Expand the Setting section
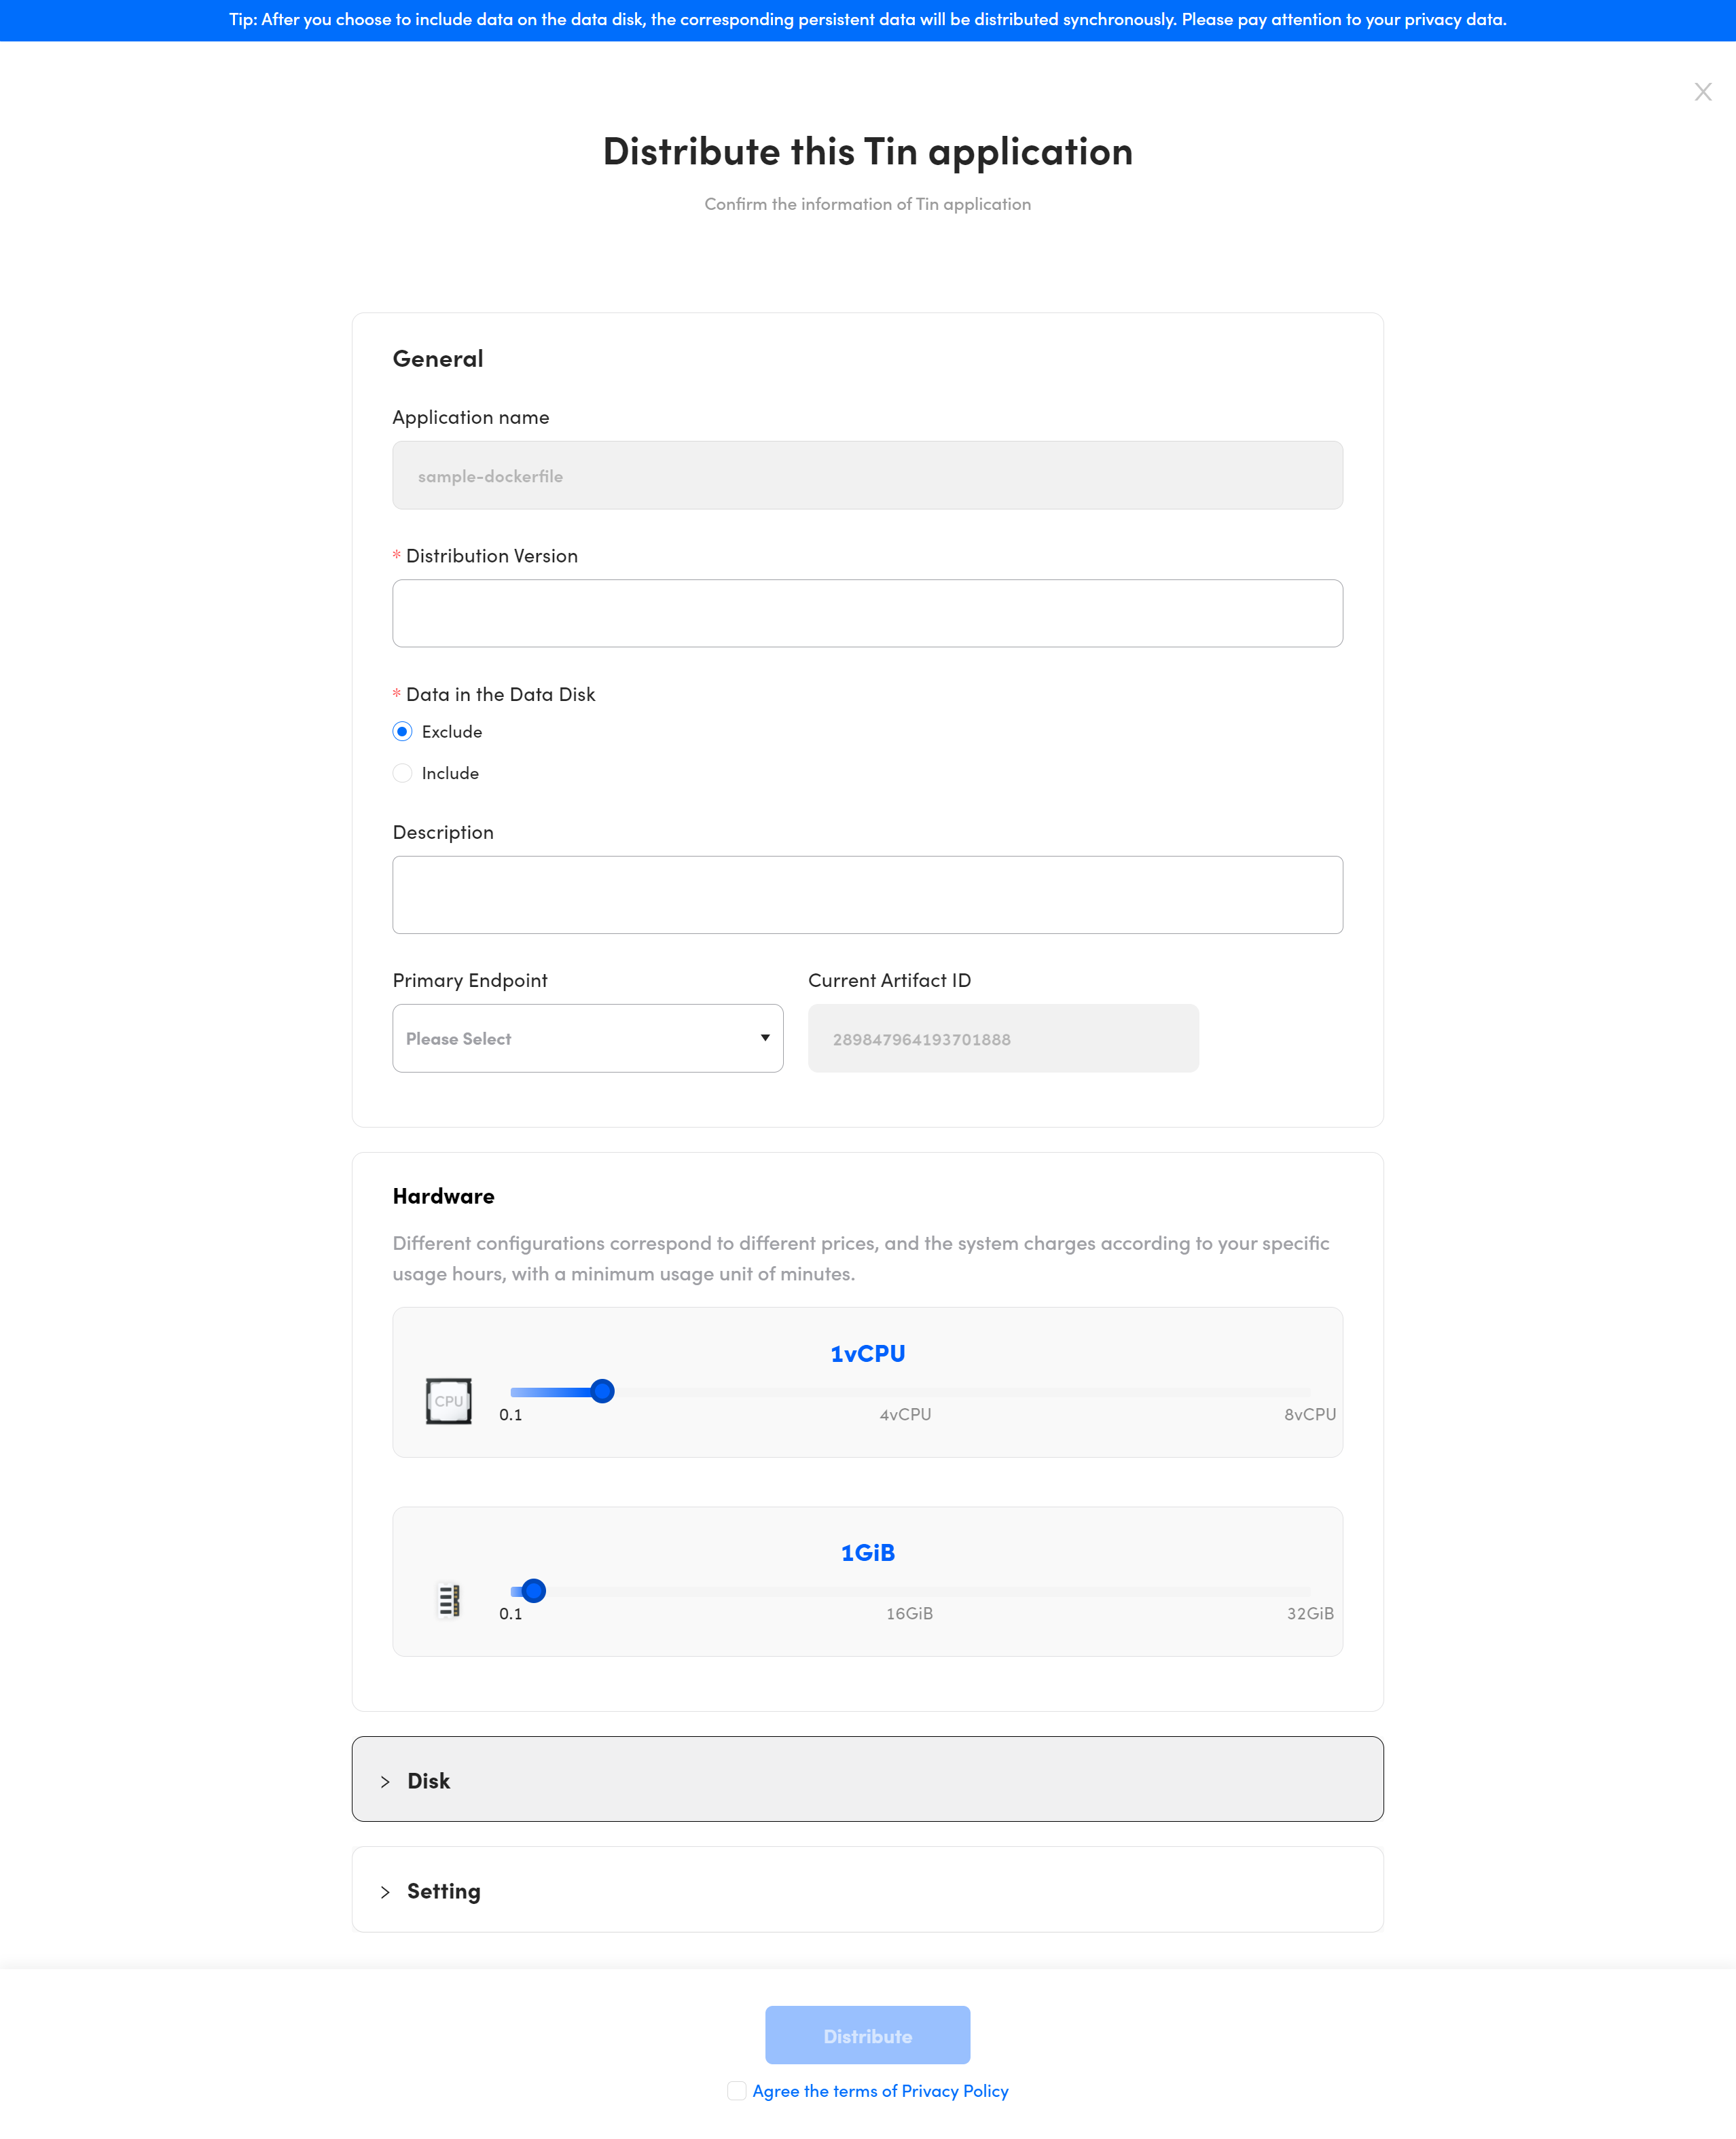 (x=867, y=1889)
